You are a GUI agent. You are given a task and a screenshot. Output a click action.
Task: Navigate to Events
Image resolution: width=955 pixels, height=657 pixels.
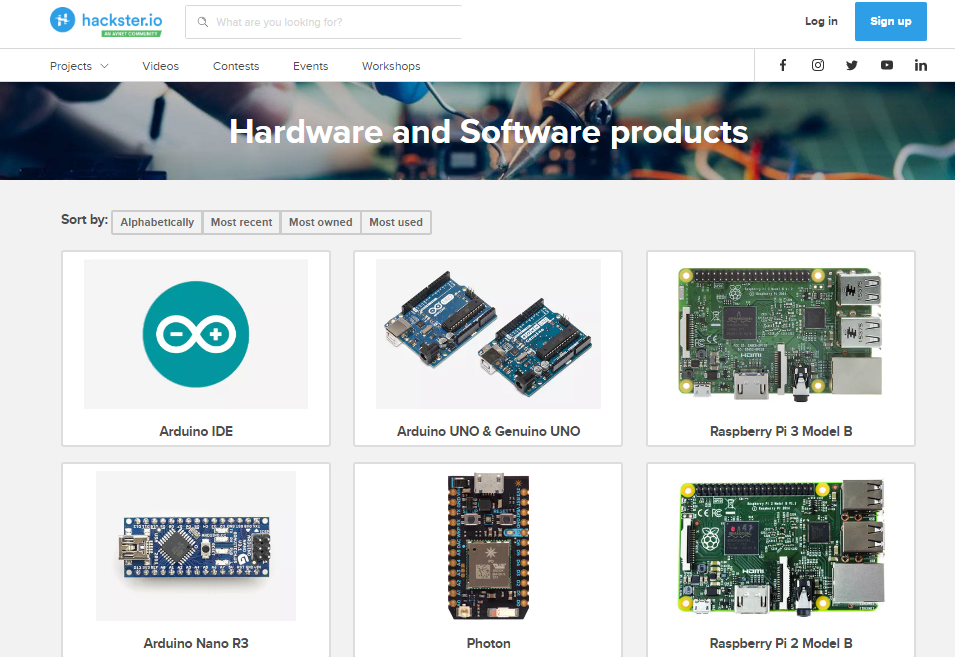[x=311, y=66]
